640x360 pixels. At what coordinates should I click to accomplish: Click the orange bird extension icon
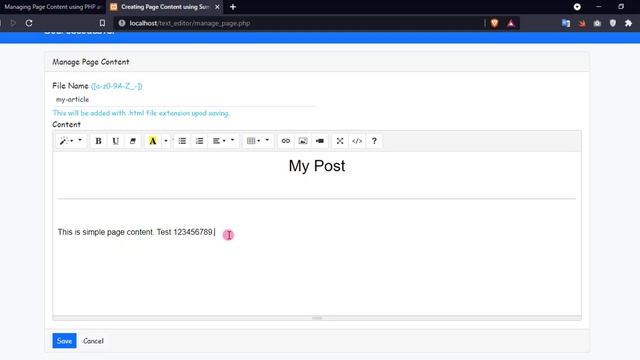[582, 23]
